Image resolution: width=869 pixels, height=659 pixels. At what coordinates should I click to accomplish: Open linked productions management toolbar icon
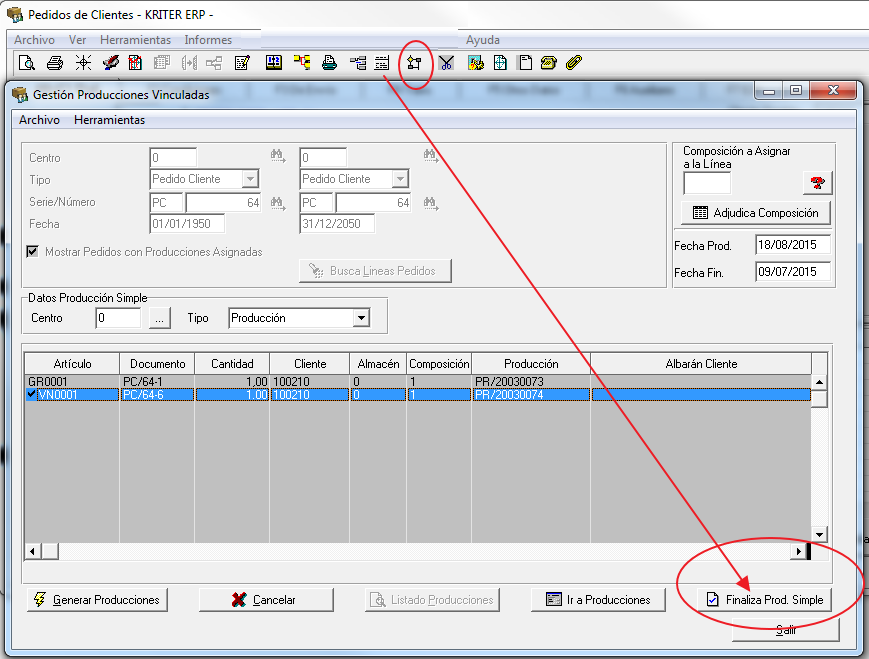coord(414,63)
